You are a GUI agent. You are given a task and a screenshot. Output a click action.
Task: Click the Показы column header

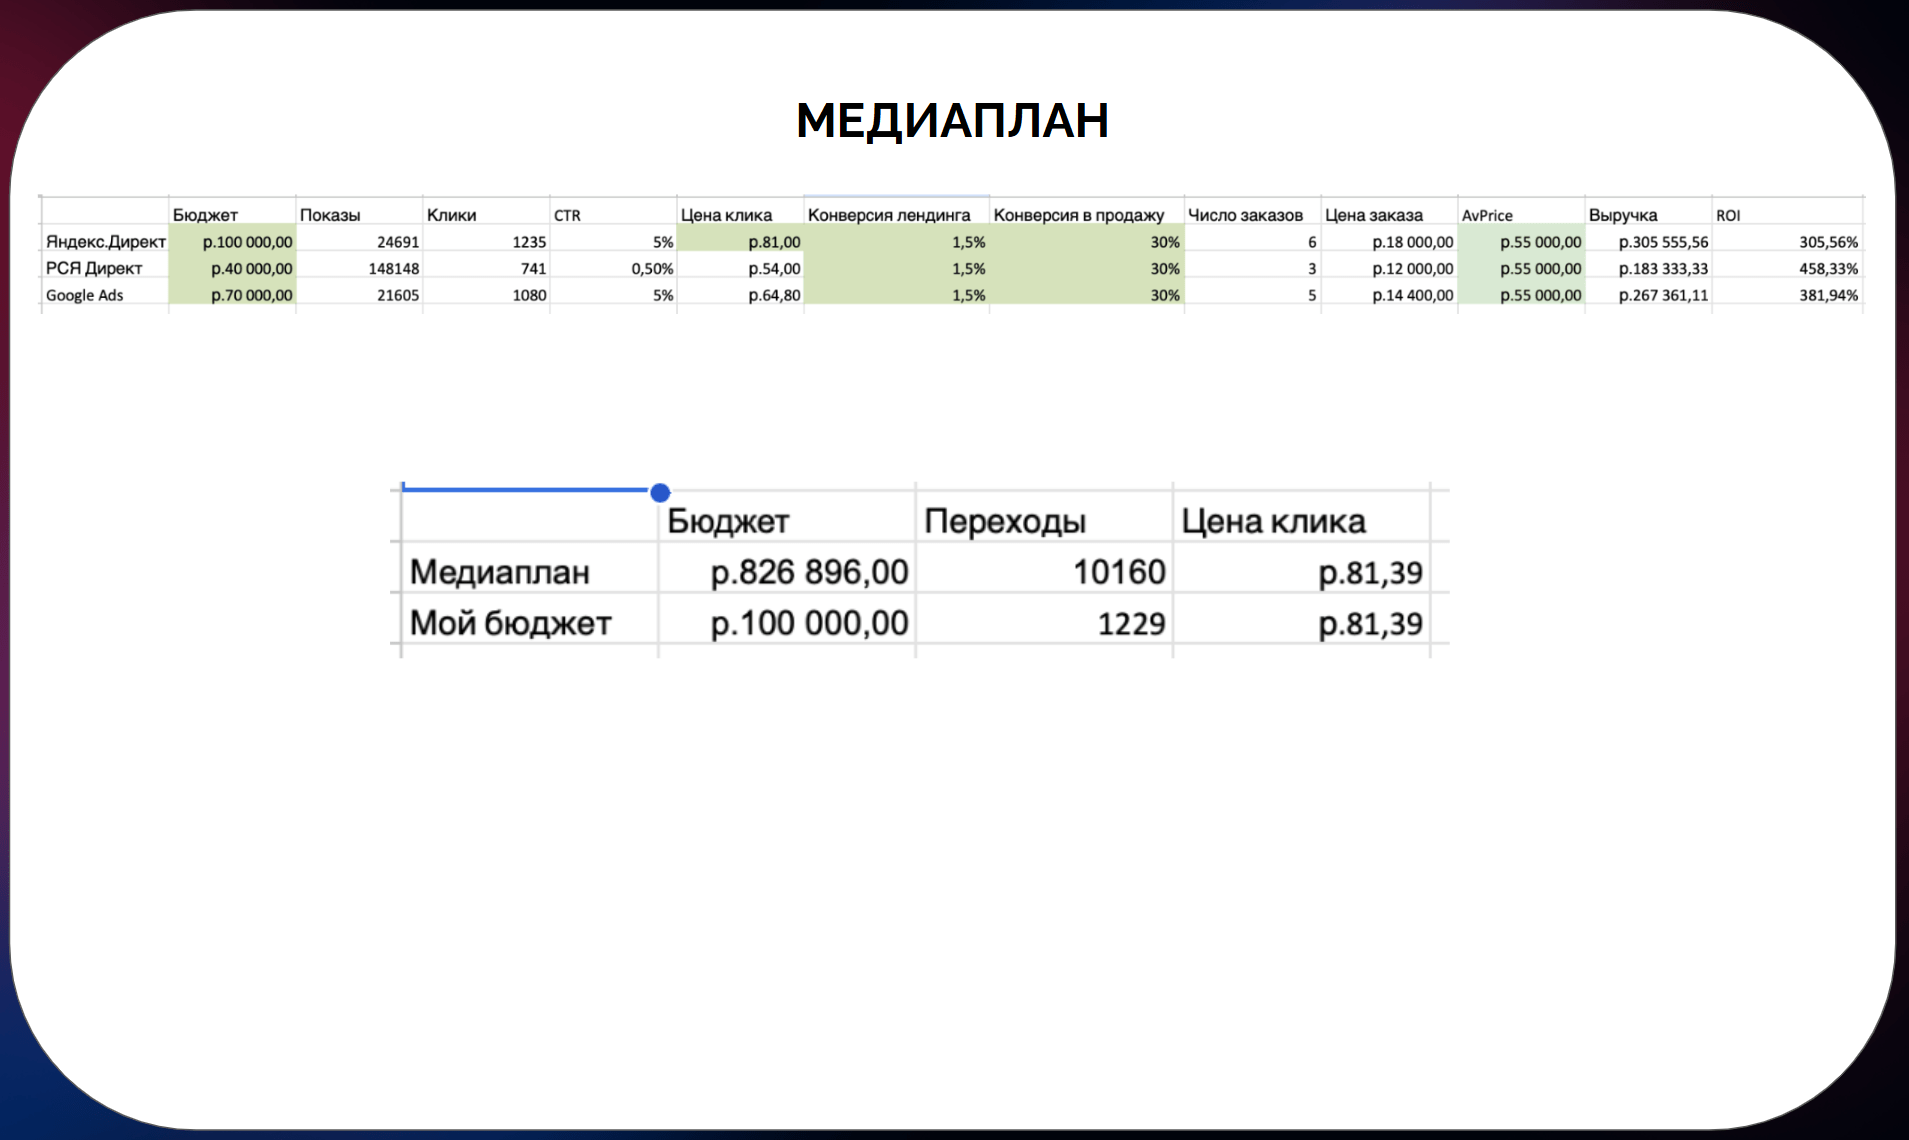click(x=330, y=215)
